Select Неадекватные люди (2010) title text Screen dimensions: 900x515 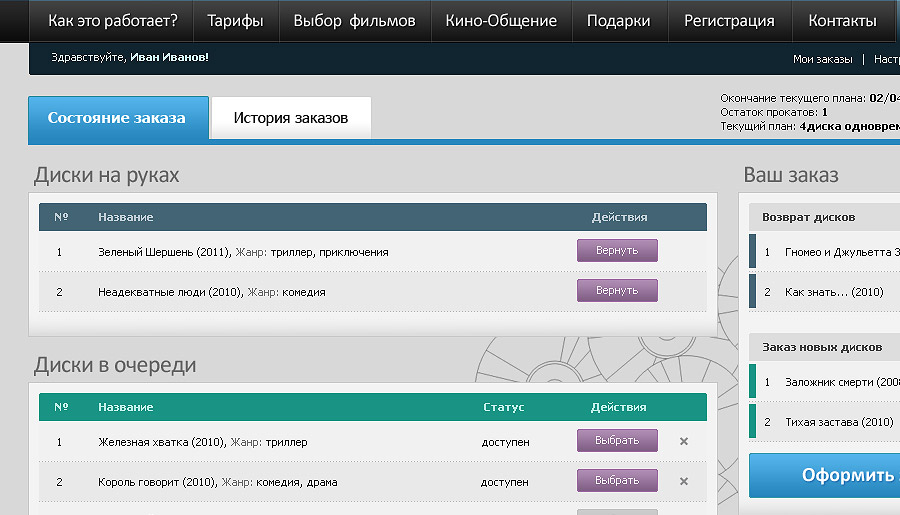point(169,292)
